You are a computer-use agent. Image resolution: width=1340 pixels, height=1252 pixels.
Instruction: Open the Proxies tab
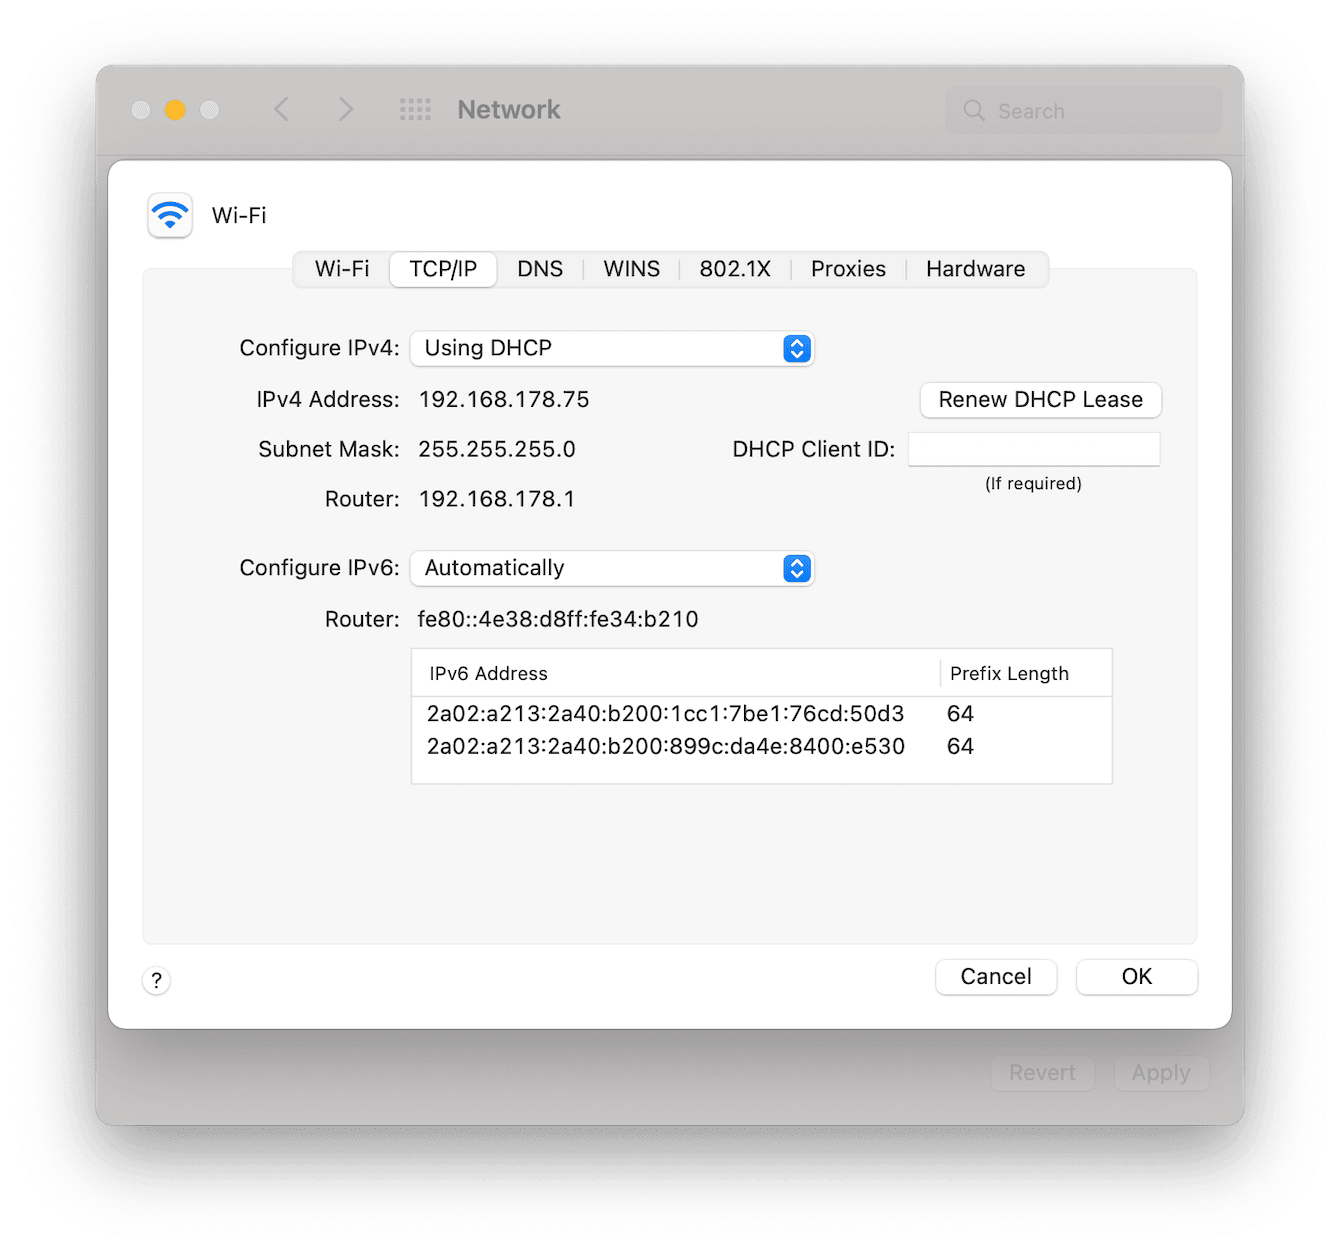click(847, 268)
